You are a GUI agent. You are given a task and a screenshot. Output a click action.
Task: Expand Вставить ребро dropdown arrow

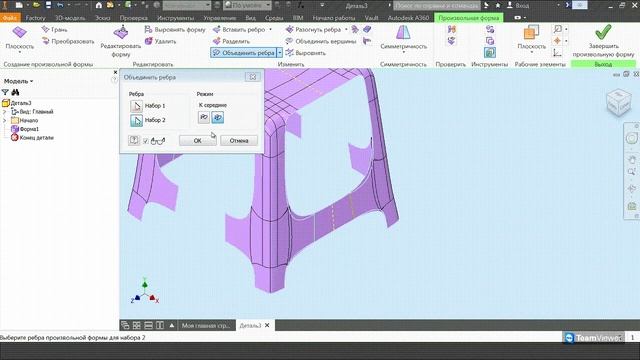[x=270, y=29]
